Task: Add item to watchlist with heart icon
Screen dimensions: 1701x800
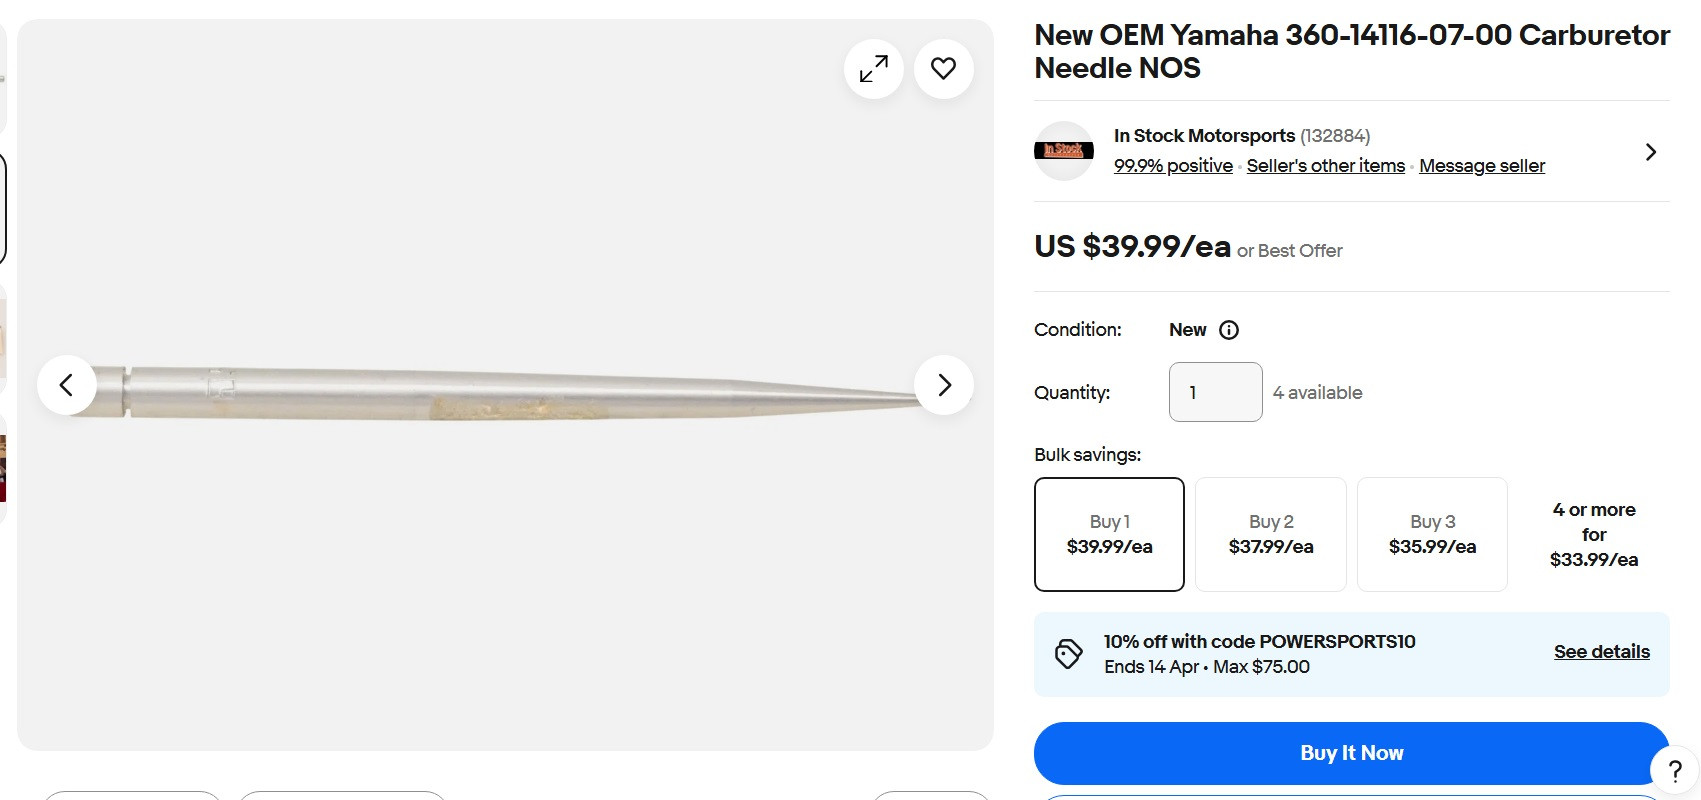Action: click(943, 69)
